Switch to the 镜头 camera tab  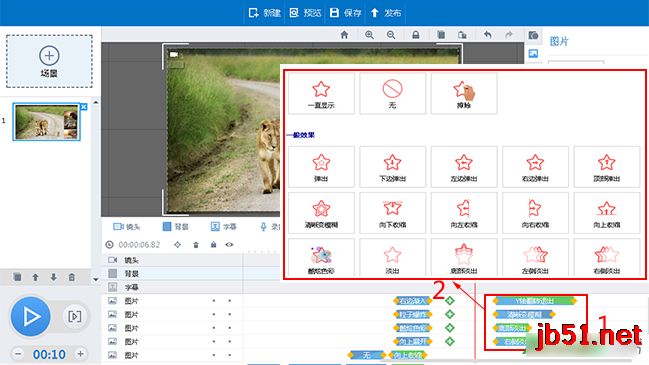point(127,227)
